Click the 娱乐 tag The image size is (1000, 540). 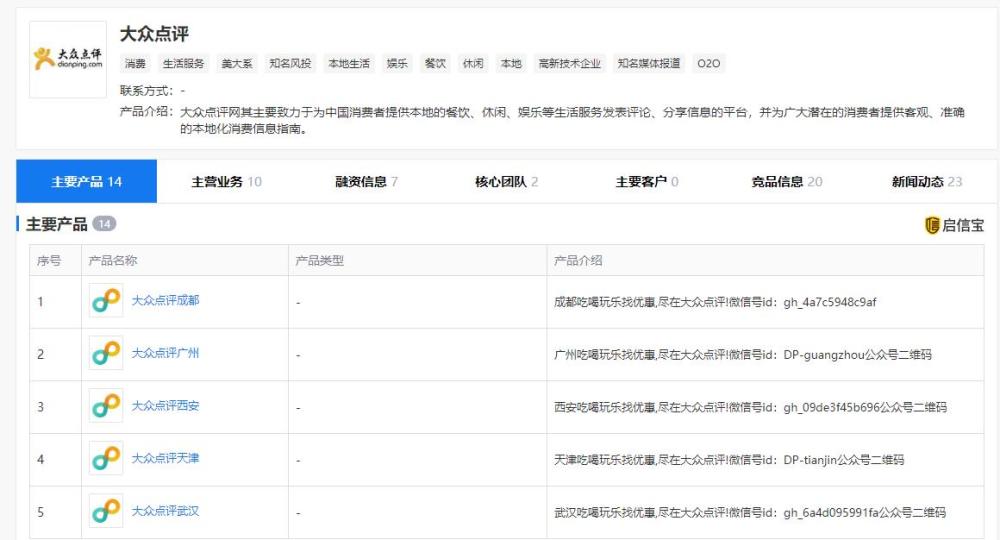(x=397, y=63)
